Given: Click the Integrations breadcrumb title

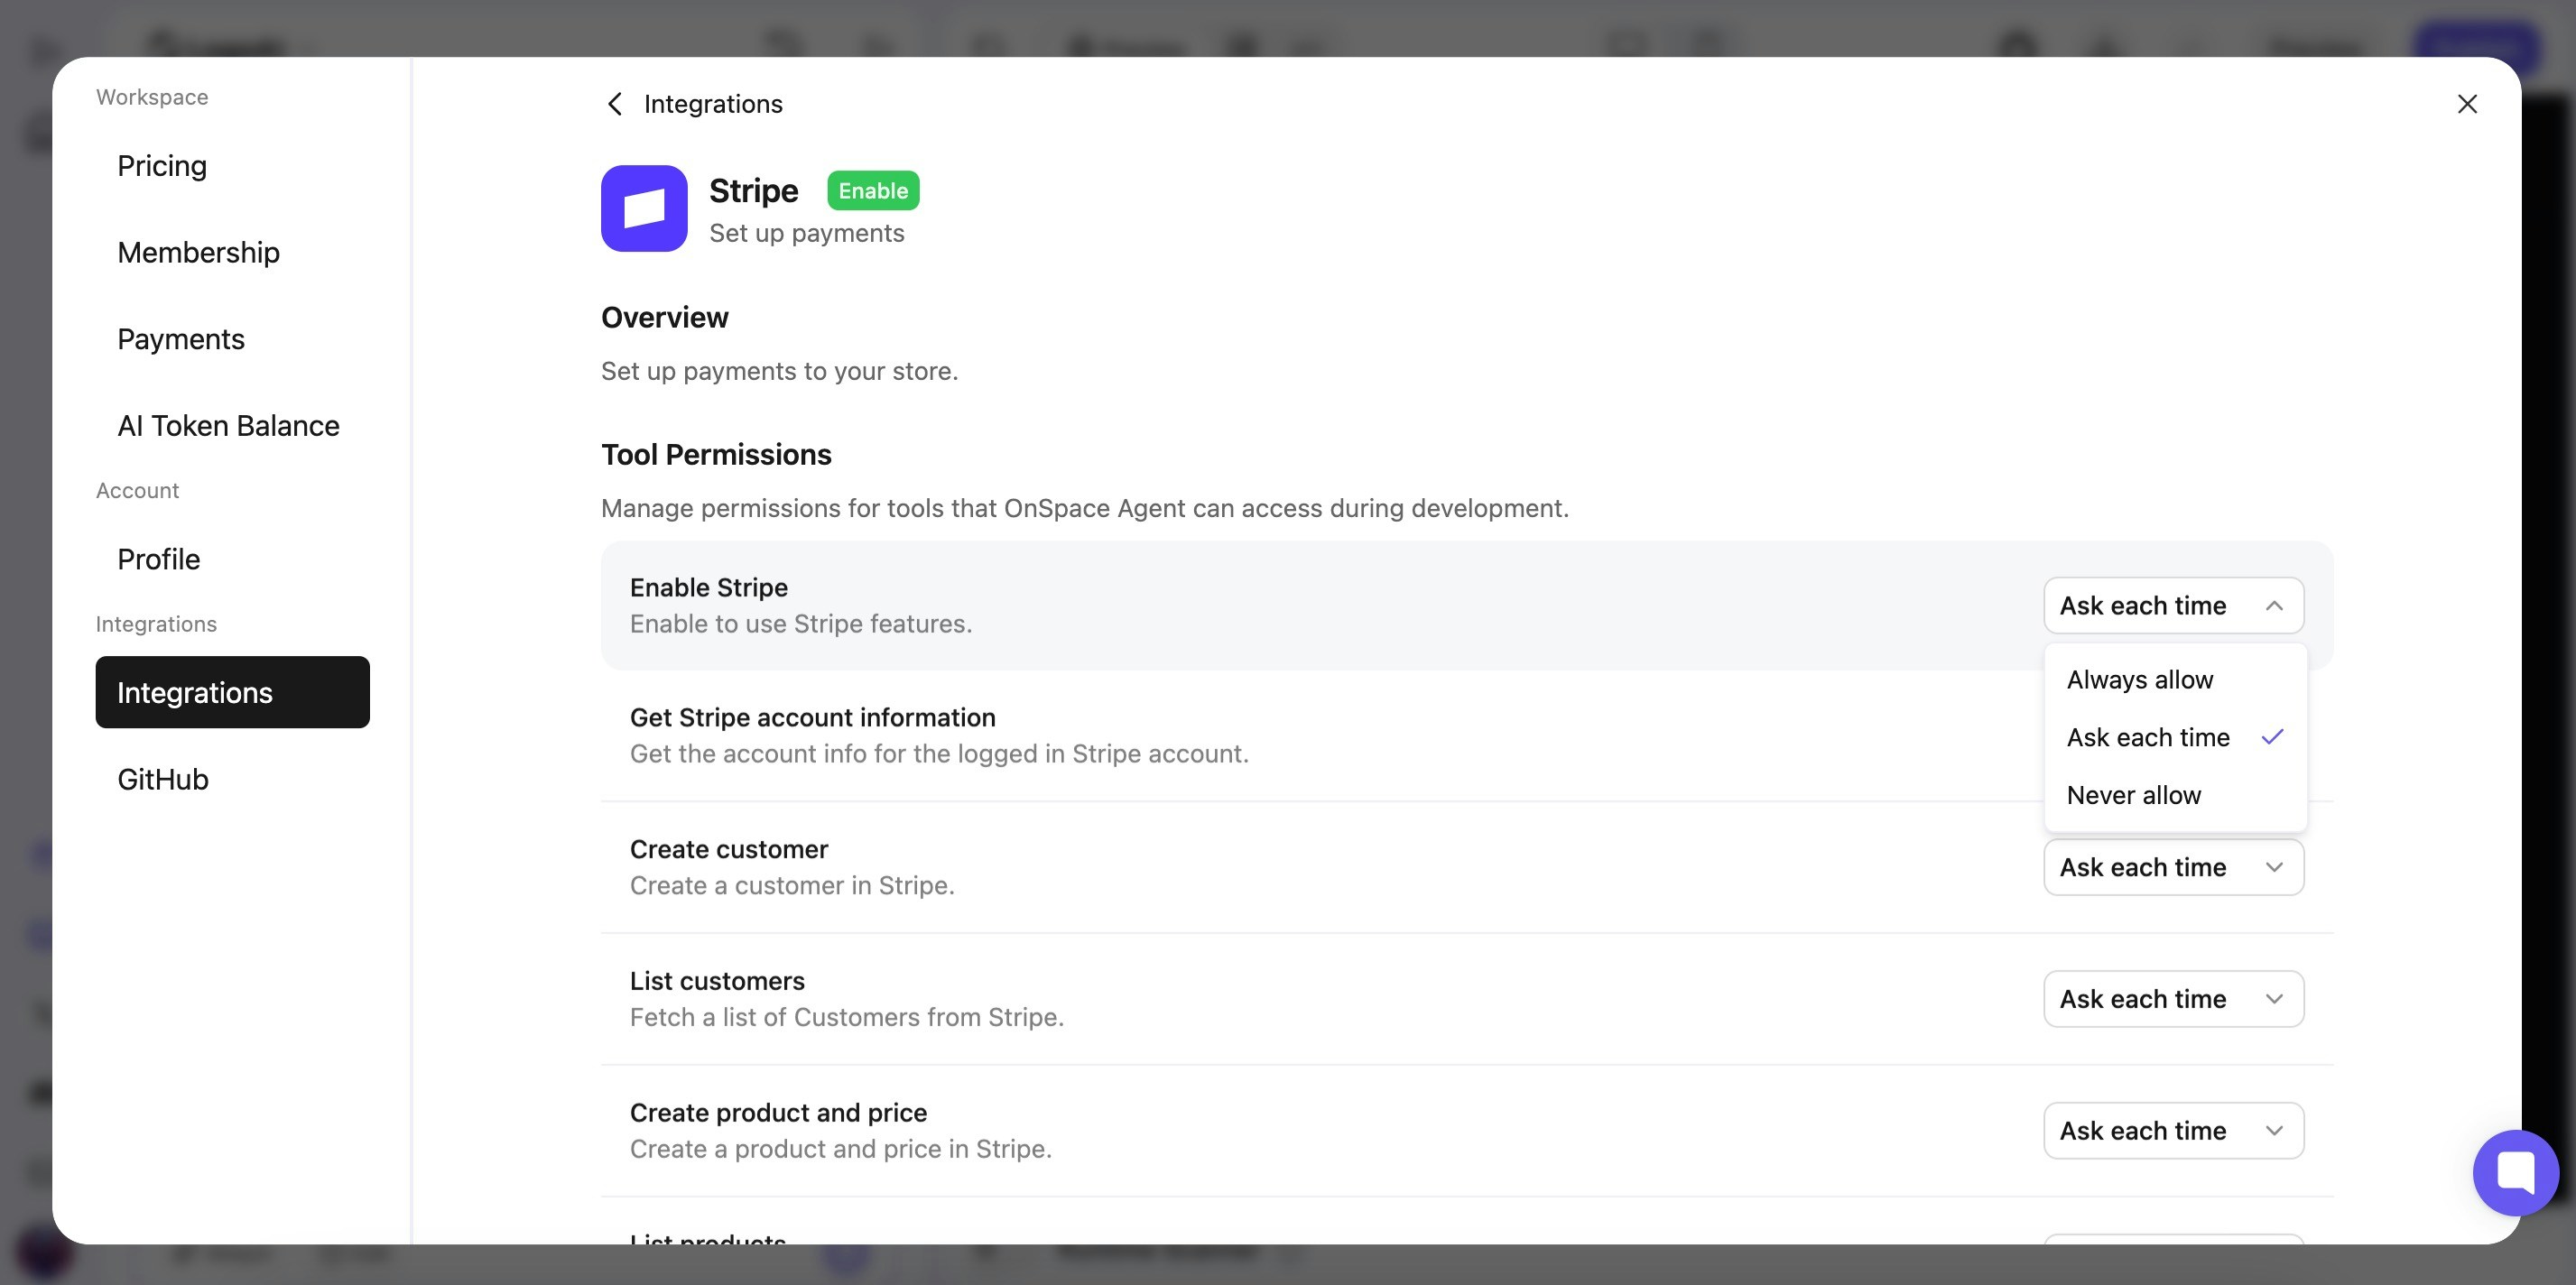Looking at the screenshot, I should 712,104.
